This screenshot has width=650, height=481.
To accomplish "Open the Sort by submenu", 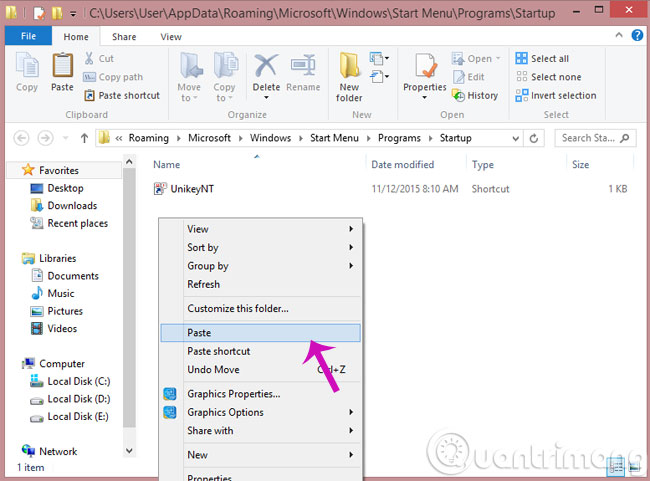I will tap(260, 248).
